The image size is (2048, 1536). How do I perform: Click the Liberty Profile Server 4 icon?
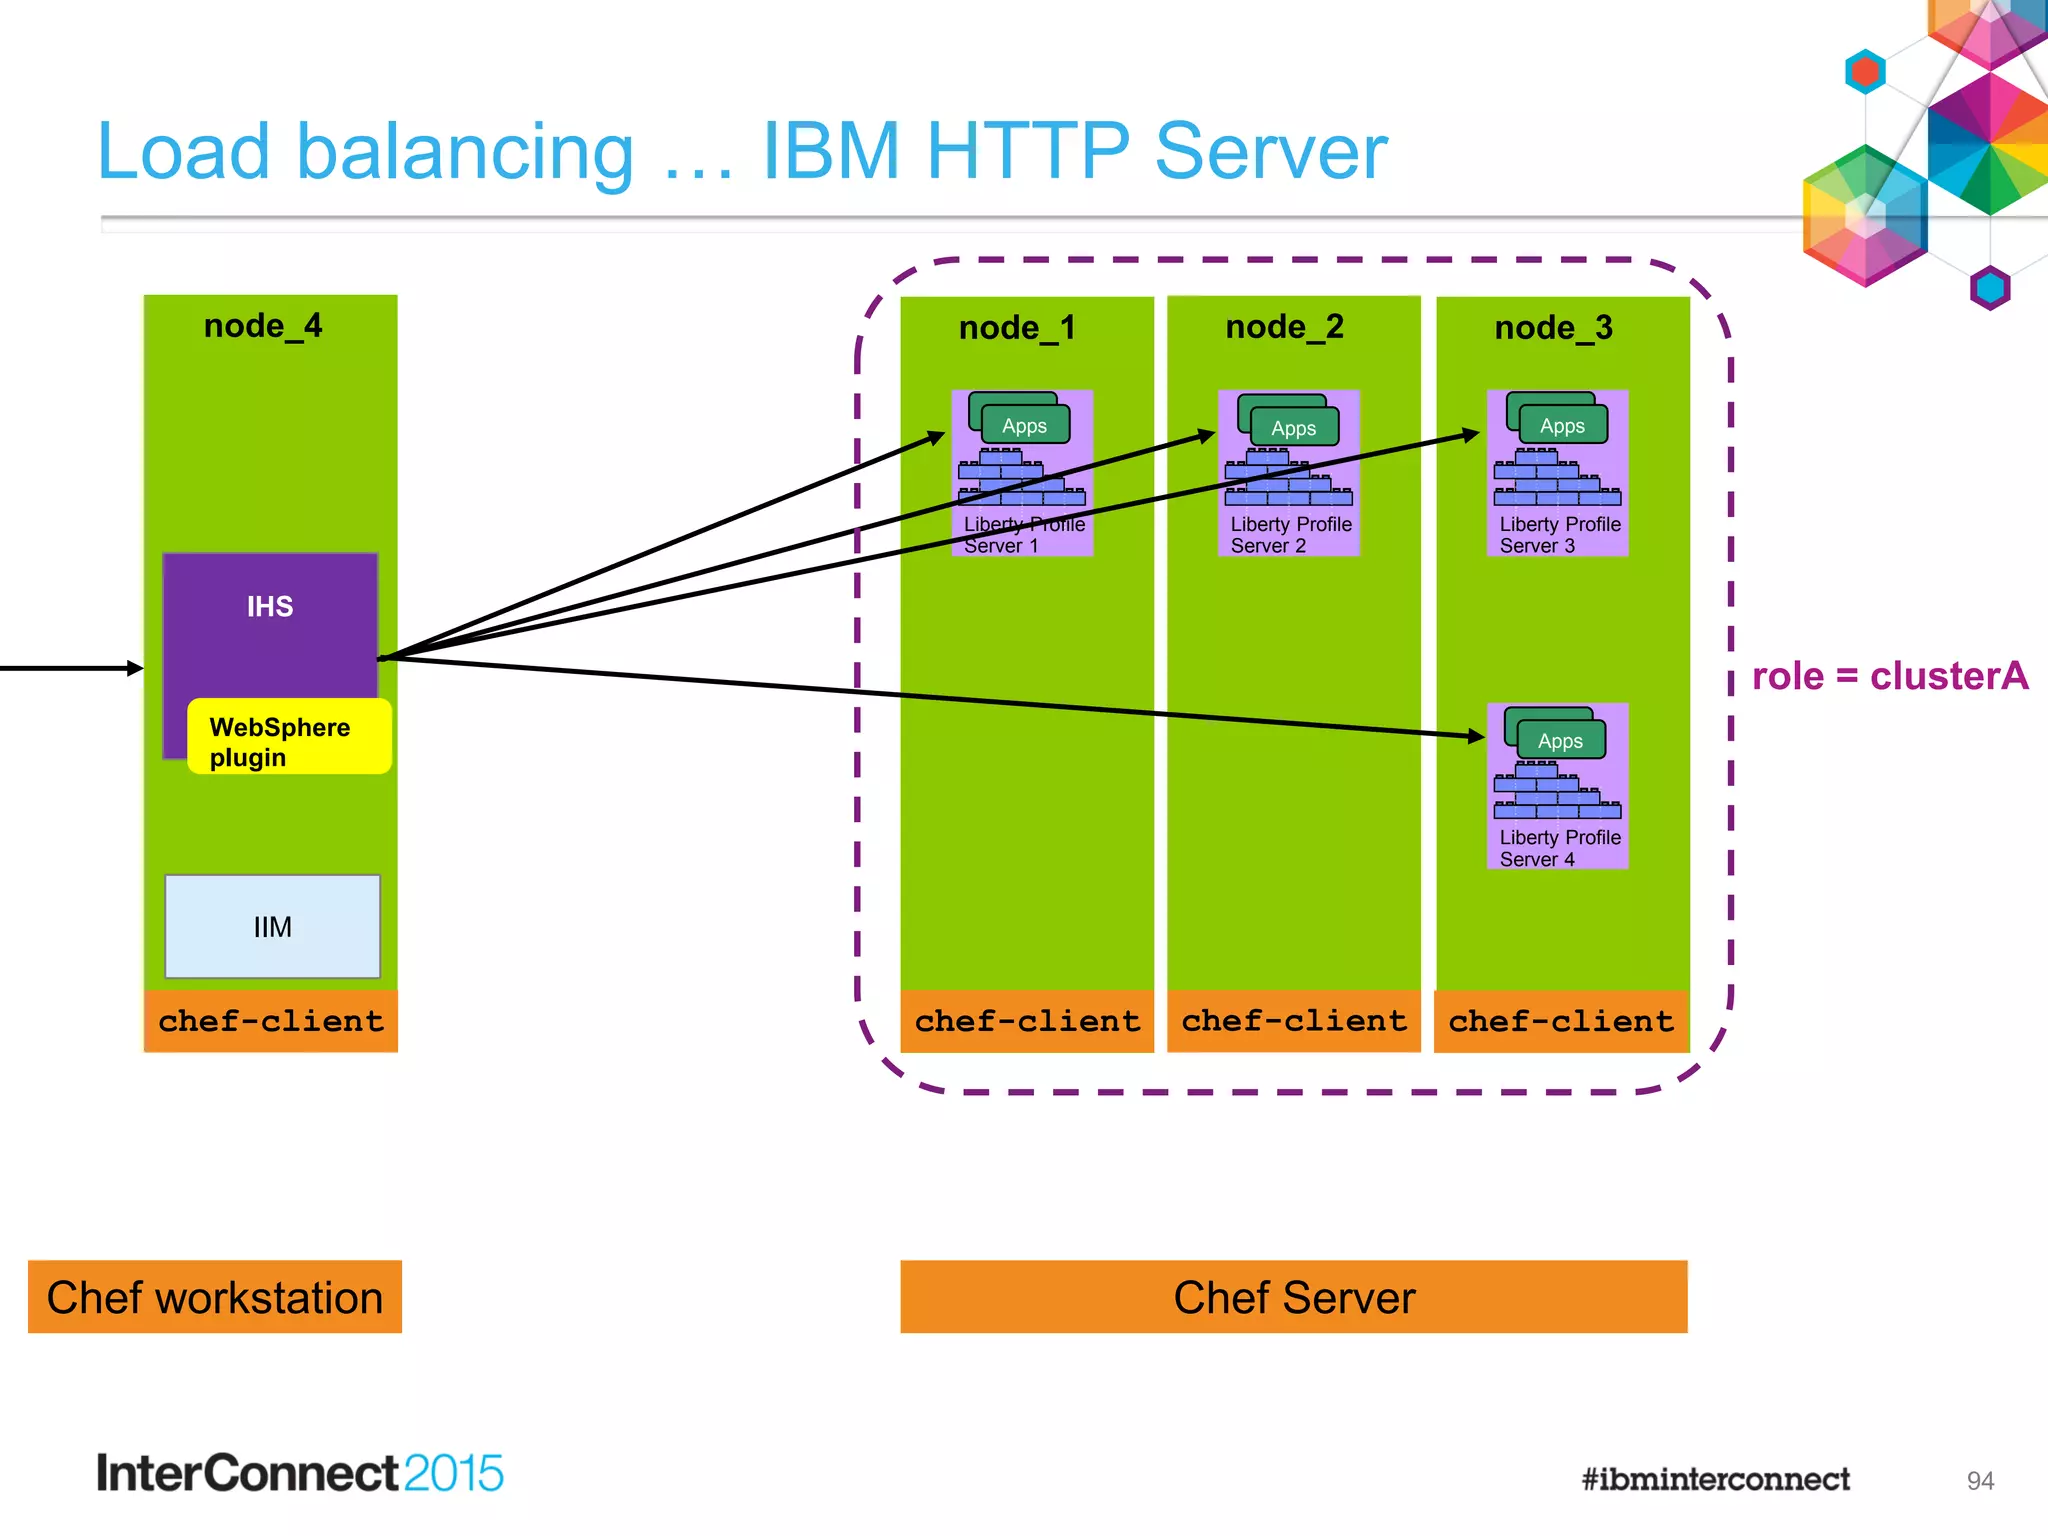click(1557, 786)
